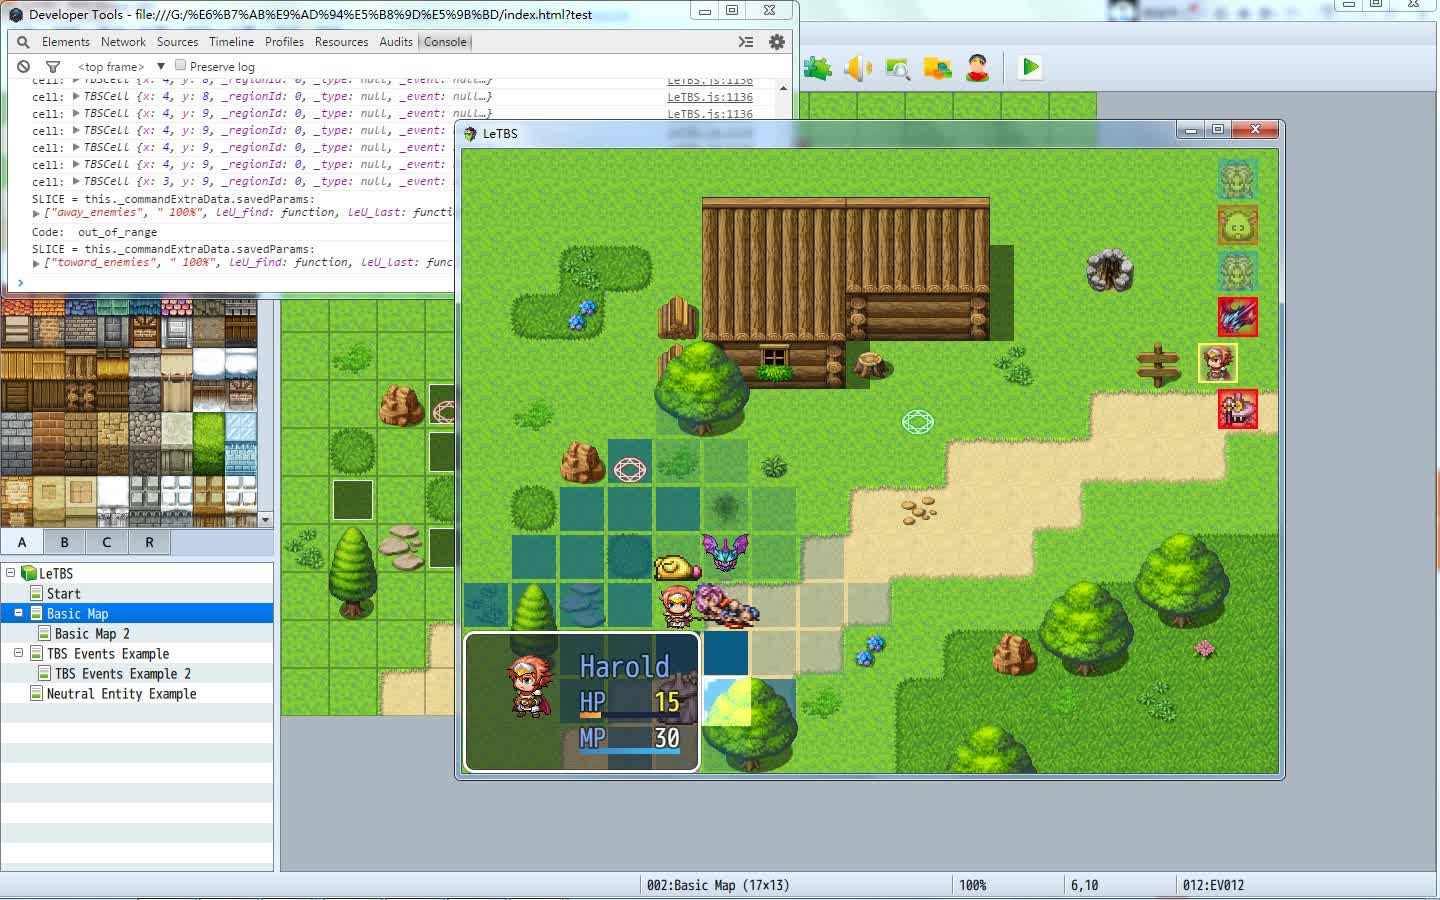Expand the toward_enemies saved params array

coord(36,265)
